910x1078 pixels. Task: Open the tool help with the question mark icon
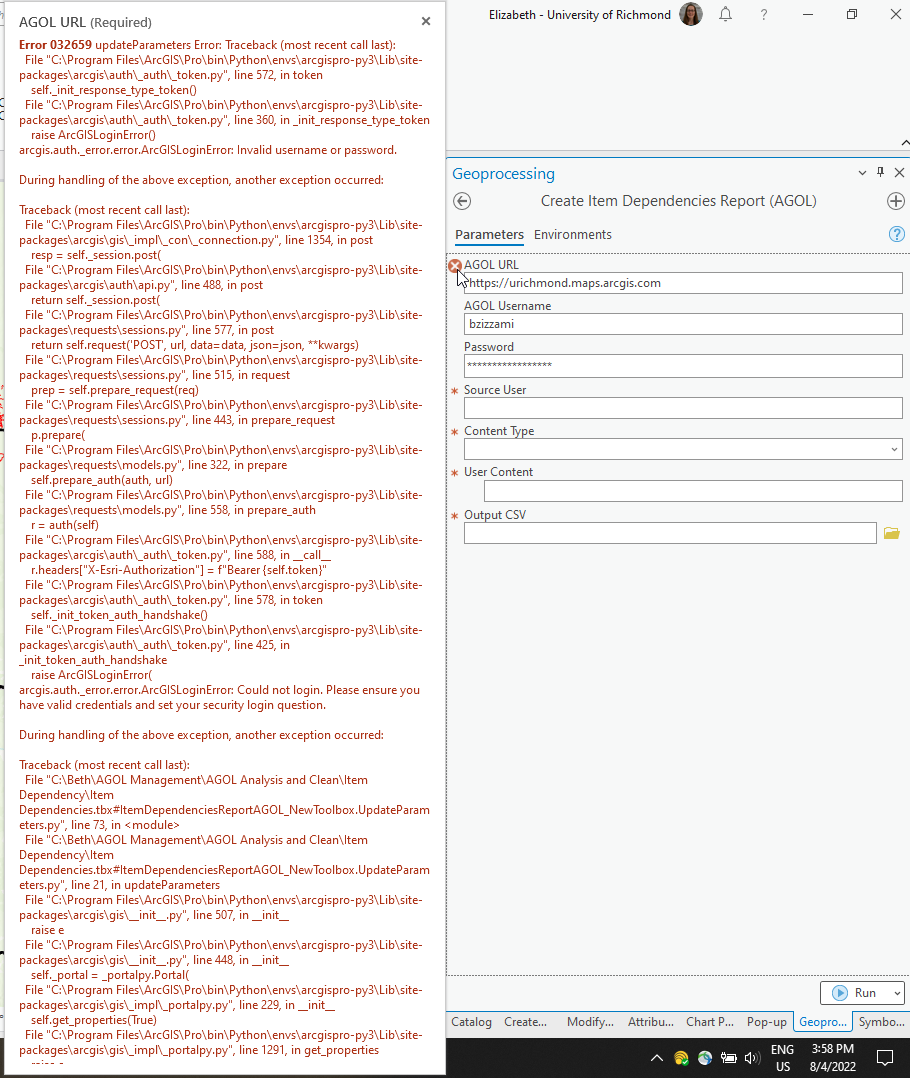pyautogui.click(x=896, y=234)
